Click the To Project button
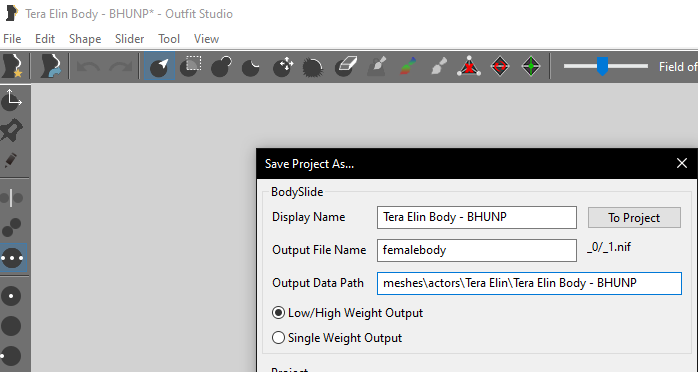The width and height of the screenshot is (698, 372). point(634,218)
